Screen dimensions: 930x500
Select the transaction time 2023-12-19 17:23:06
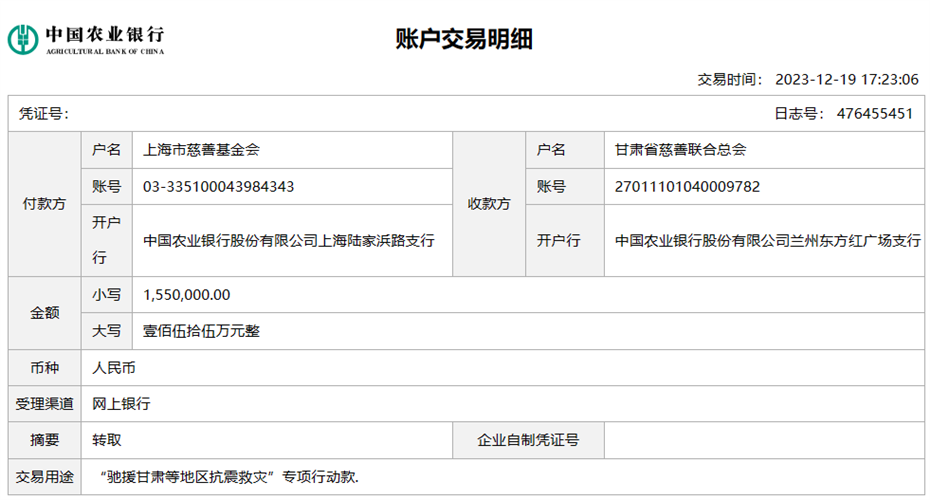pyautogui.click(x=846, y=79)
